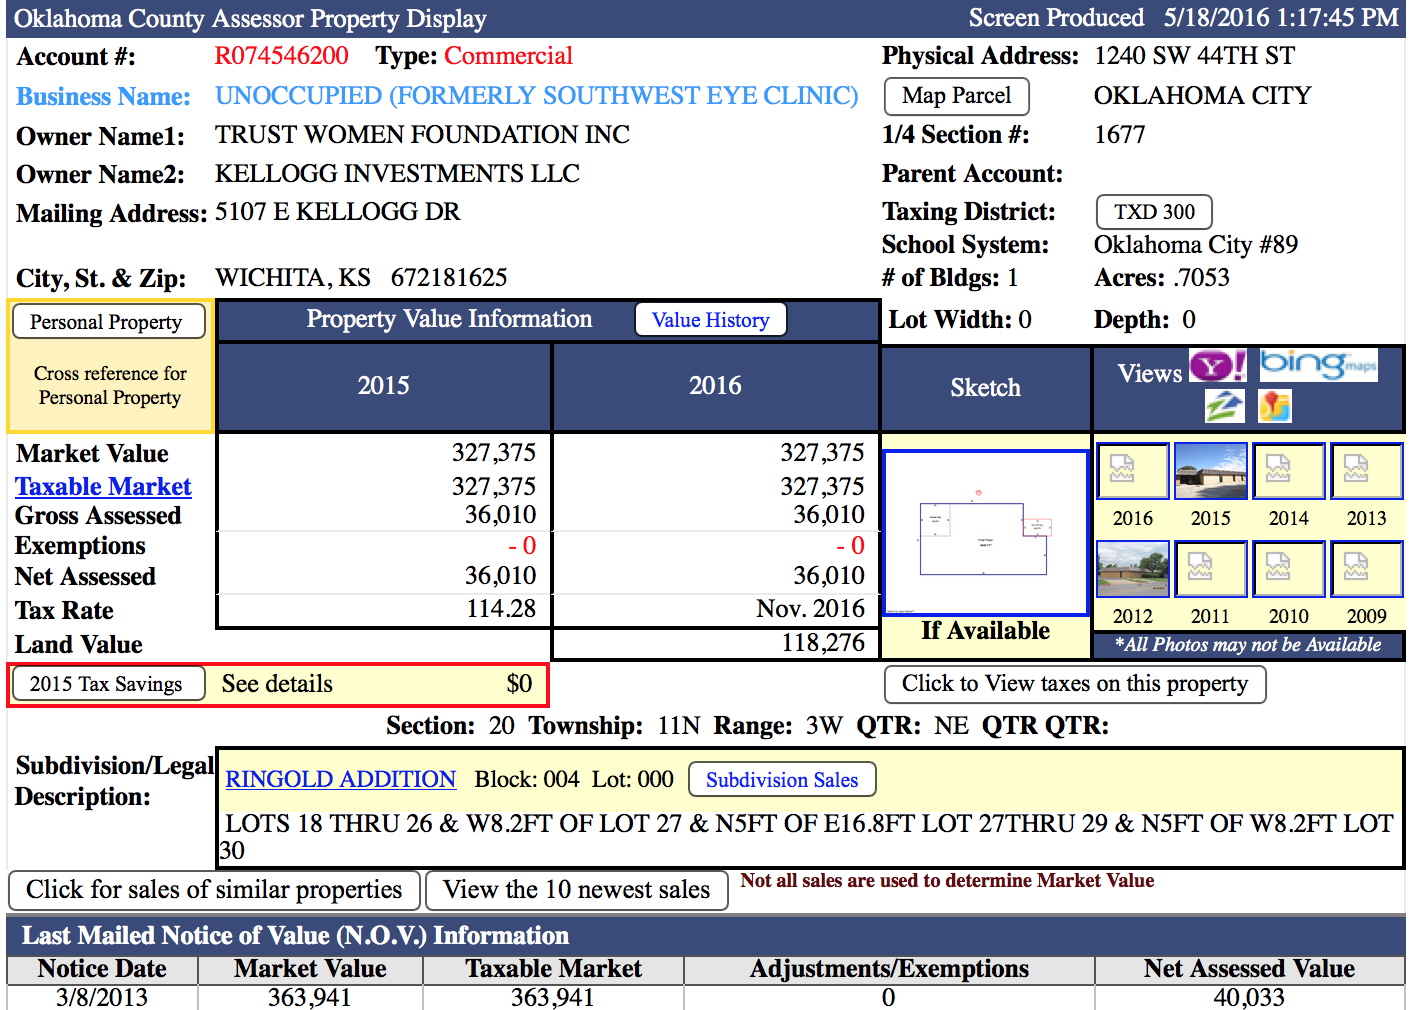Open the 2015 Tax Savings button
The image size is (1414, 1010).
point(108,684)
